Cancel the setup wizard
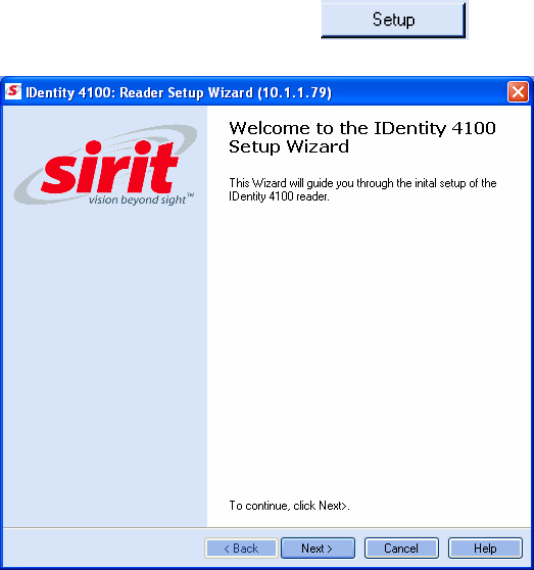 point(401,548)
